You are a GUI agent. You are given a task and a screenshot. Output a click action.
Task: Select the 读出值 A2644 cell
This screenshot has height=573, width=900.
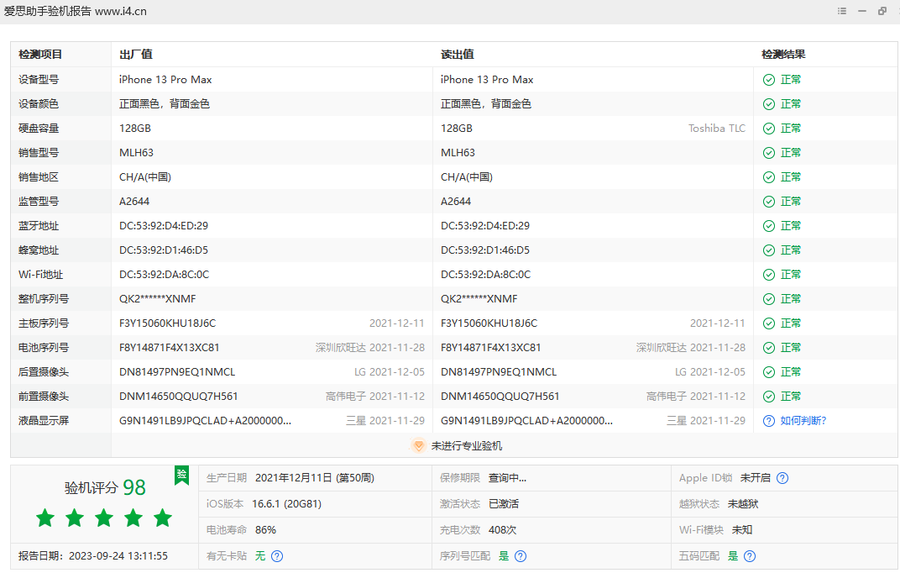pyautogui.click(x=456, y=202)
